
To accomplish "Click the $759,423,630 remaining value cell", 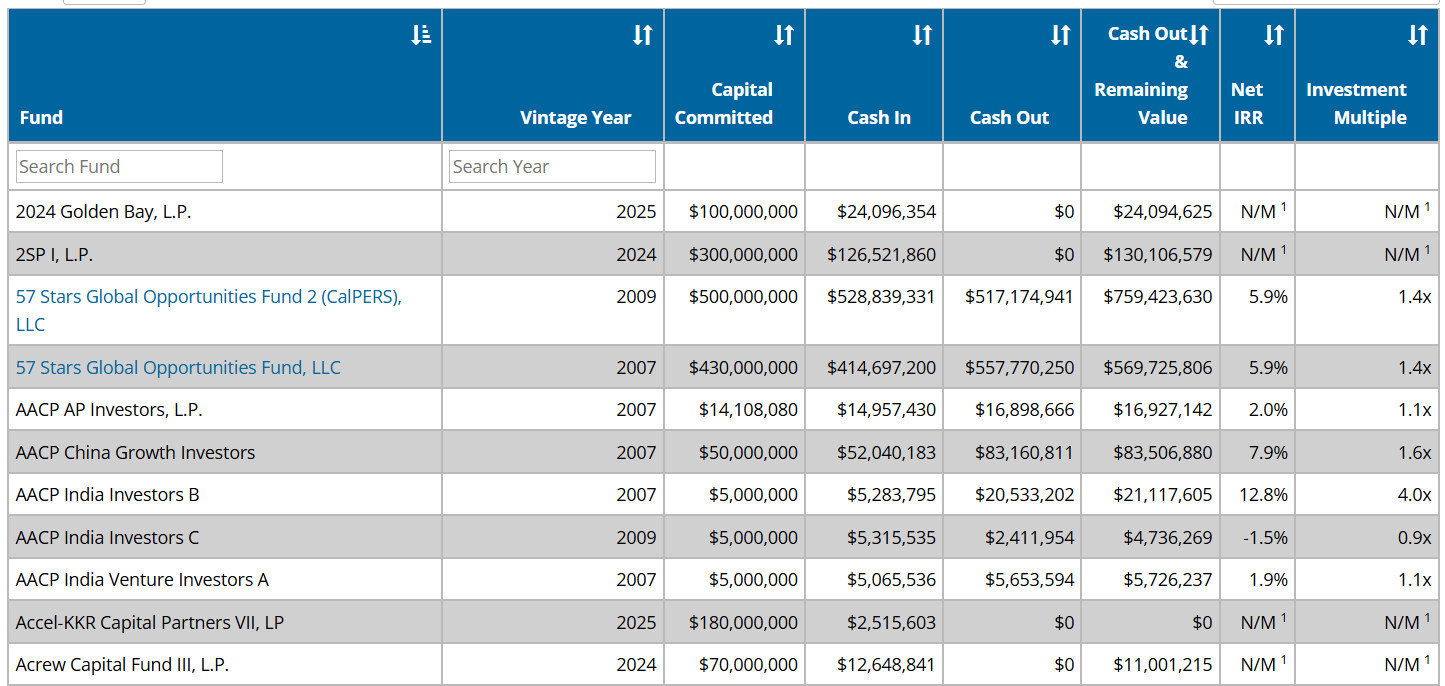I will pyautogui.click(x=1157, y=296).
